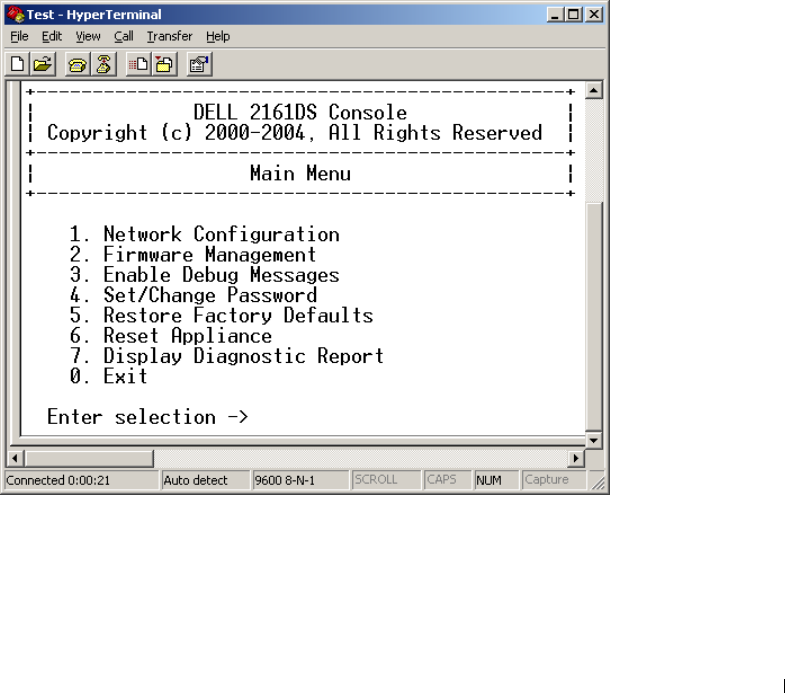
Task: Click '7. Display Diagnostic Report' line
Action: pyautogui.click(x=226, y=356)
